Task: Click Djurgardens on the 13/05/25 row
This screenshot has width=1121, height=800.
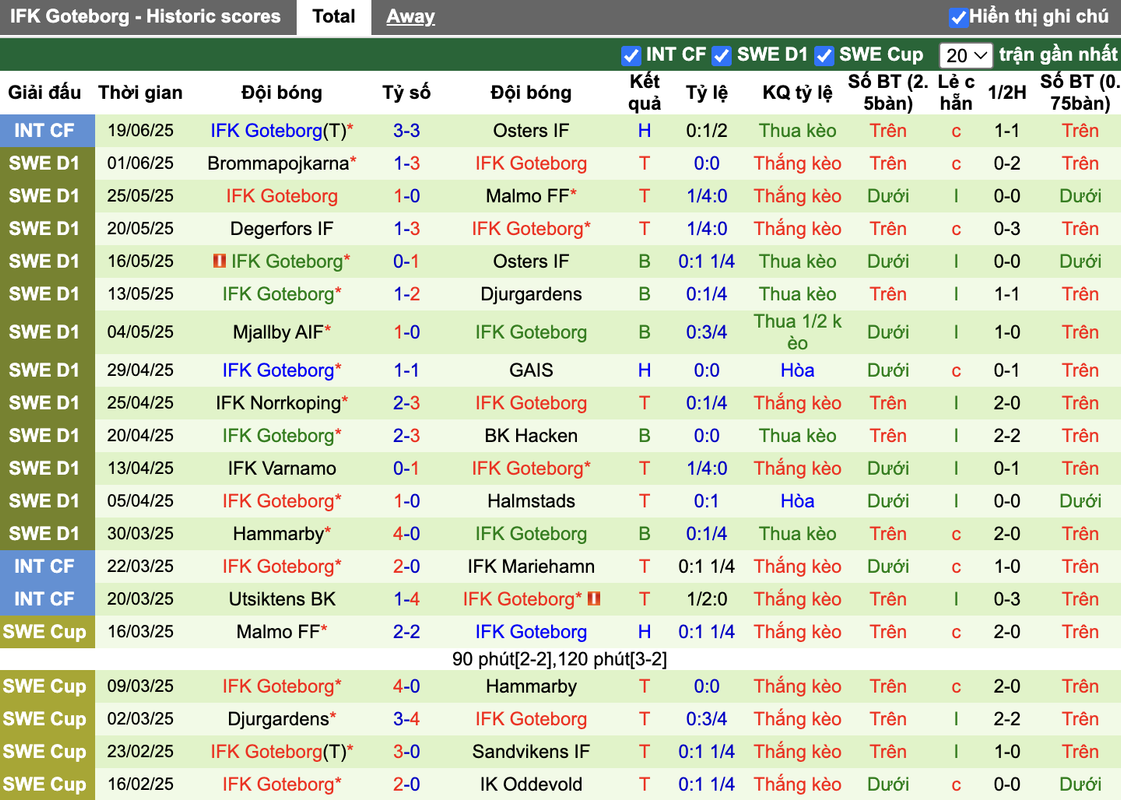Action: click(x=531, y=295)
